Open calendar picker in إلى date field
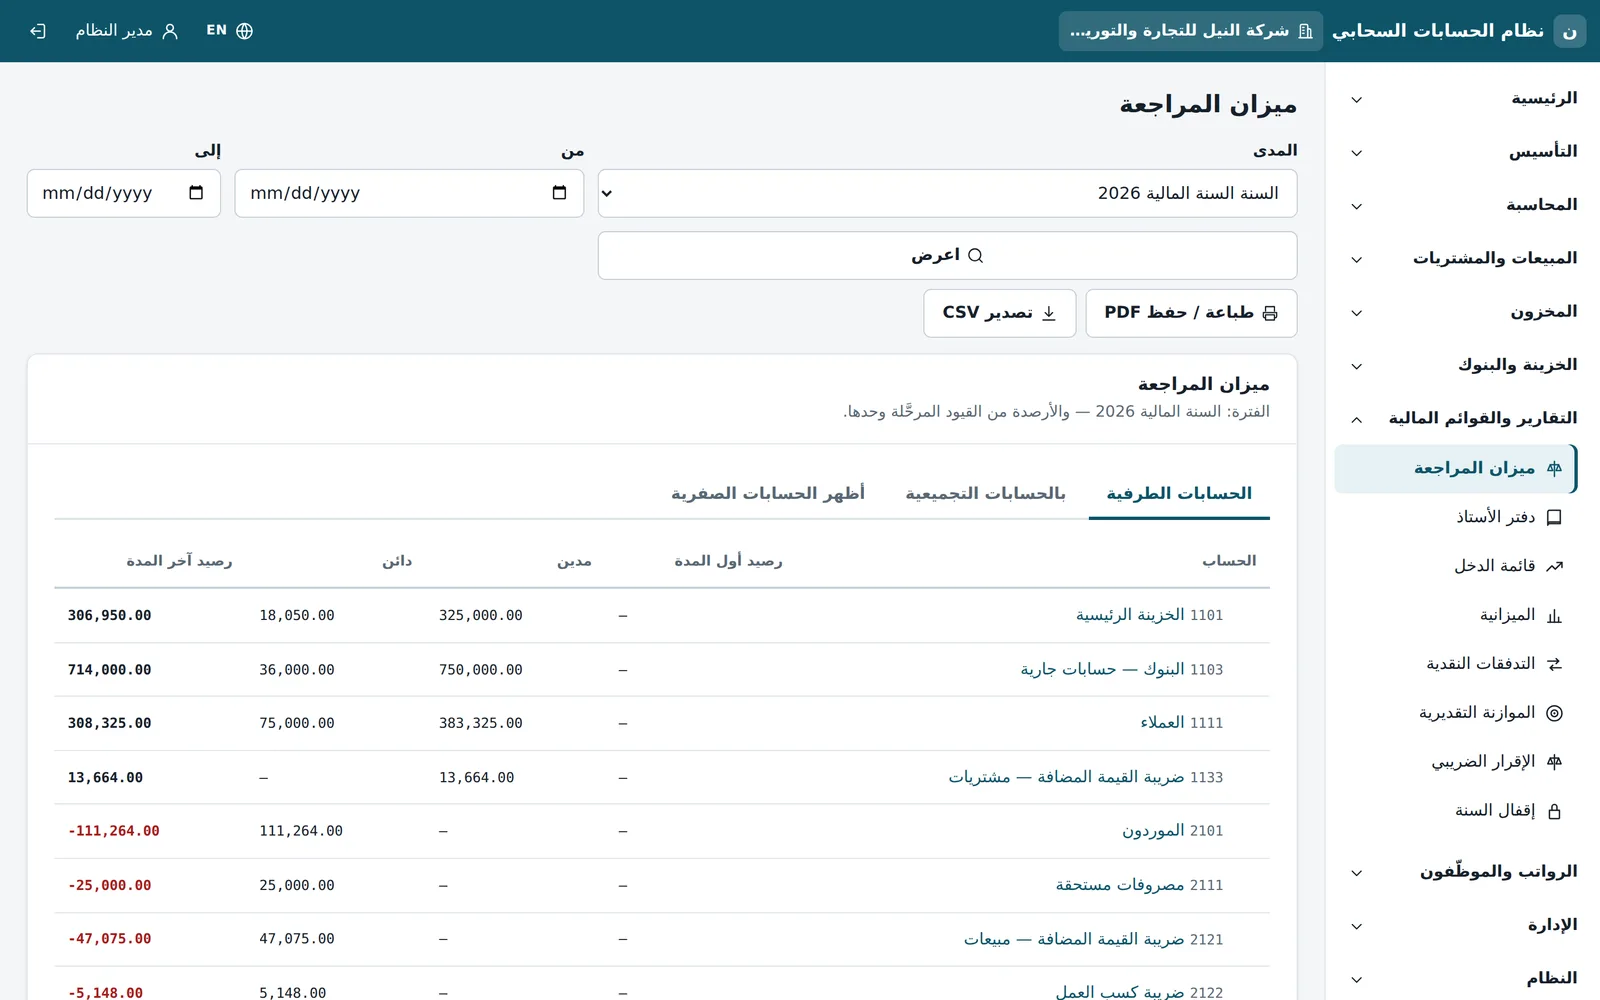The height and width of the screenshot is (1000, 1600). coord(196,193)
